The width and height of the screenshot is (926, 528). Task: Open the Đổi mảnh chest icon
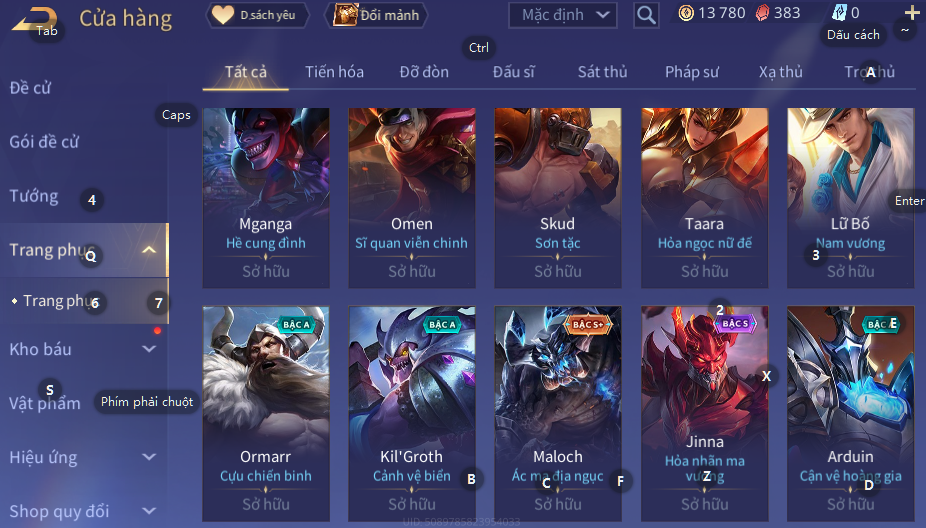click(345, 15)
